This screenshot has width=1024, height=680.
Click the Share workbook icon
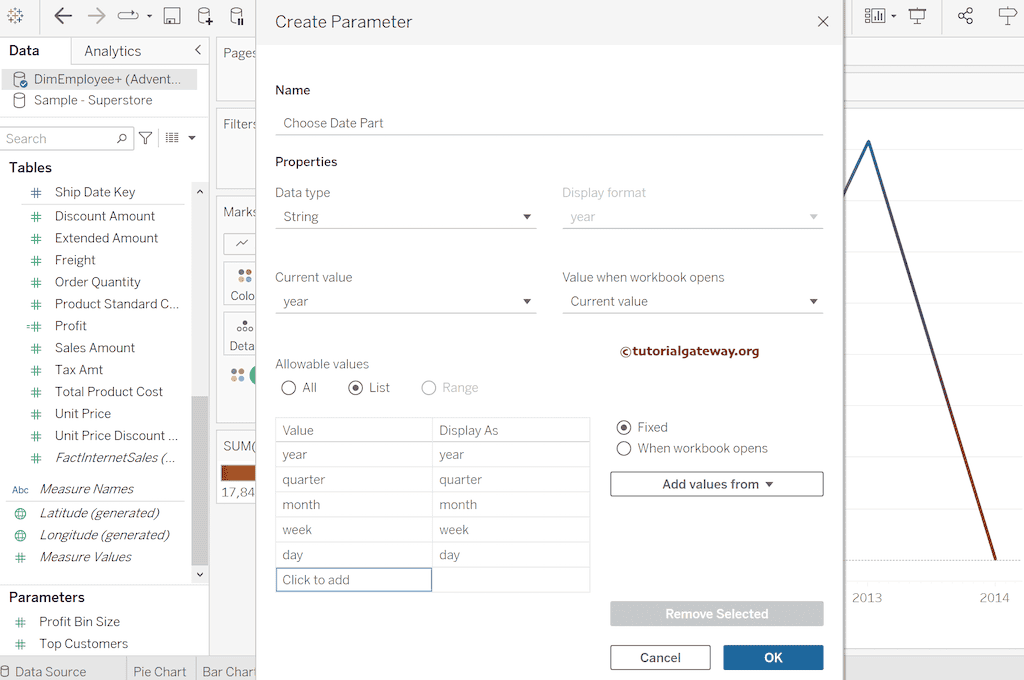965,16
